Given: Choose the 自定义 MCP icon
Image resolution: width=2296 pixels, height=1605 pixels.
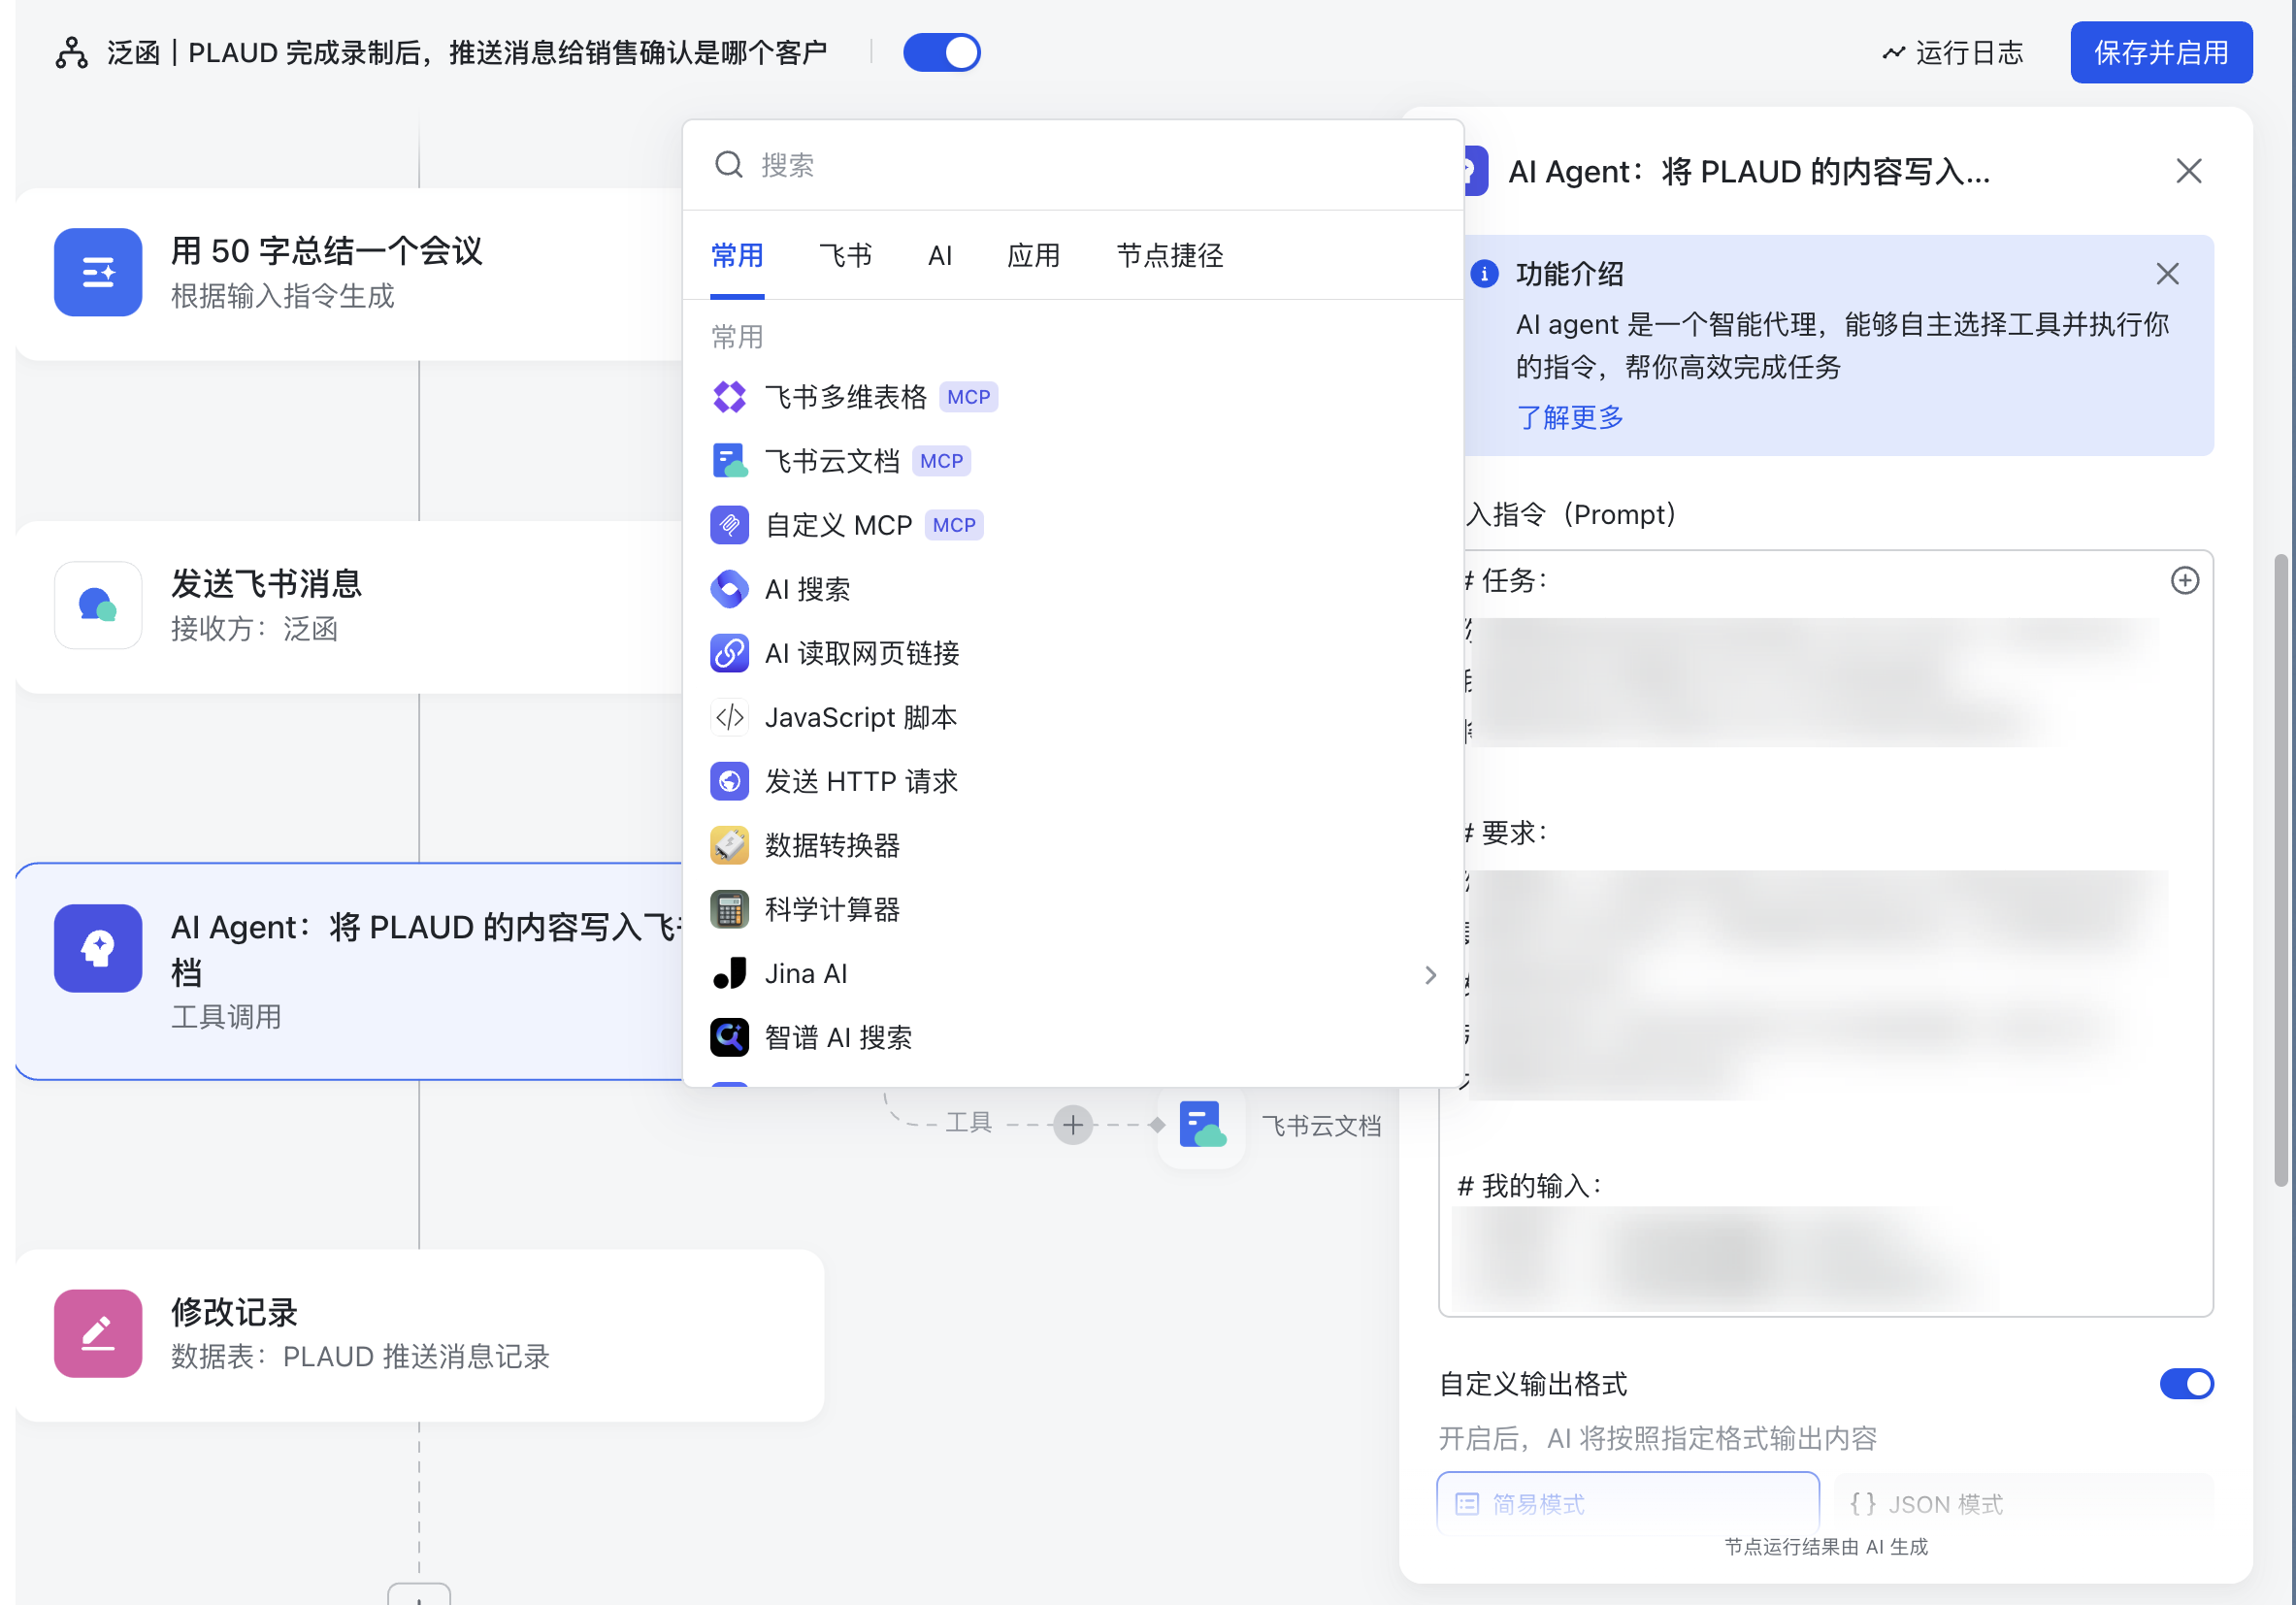Looking at the screenshot, I should tap(729, 525).
